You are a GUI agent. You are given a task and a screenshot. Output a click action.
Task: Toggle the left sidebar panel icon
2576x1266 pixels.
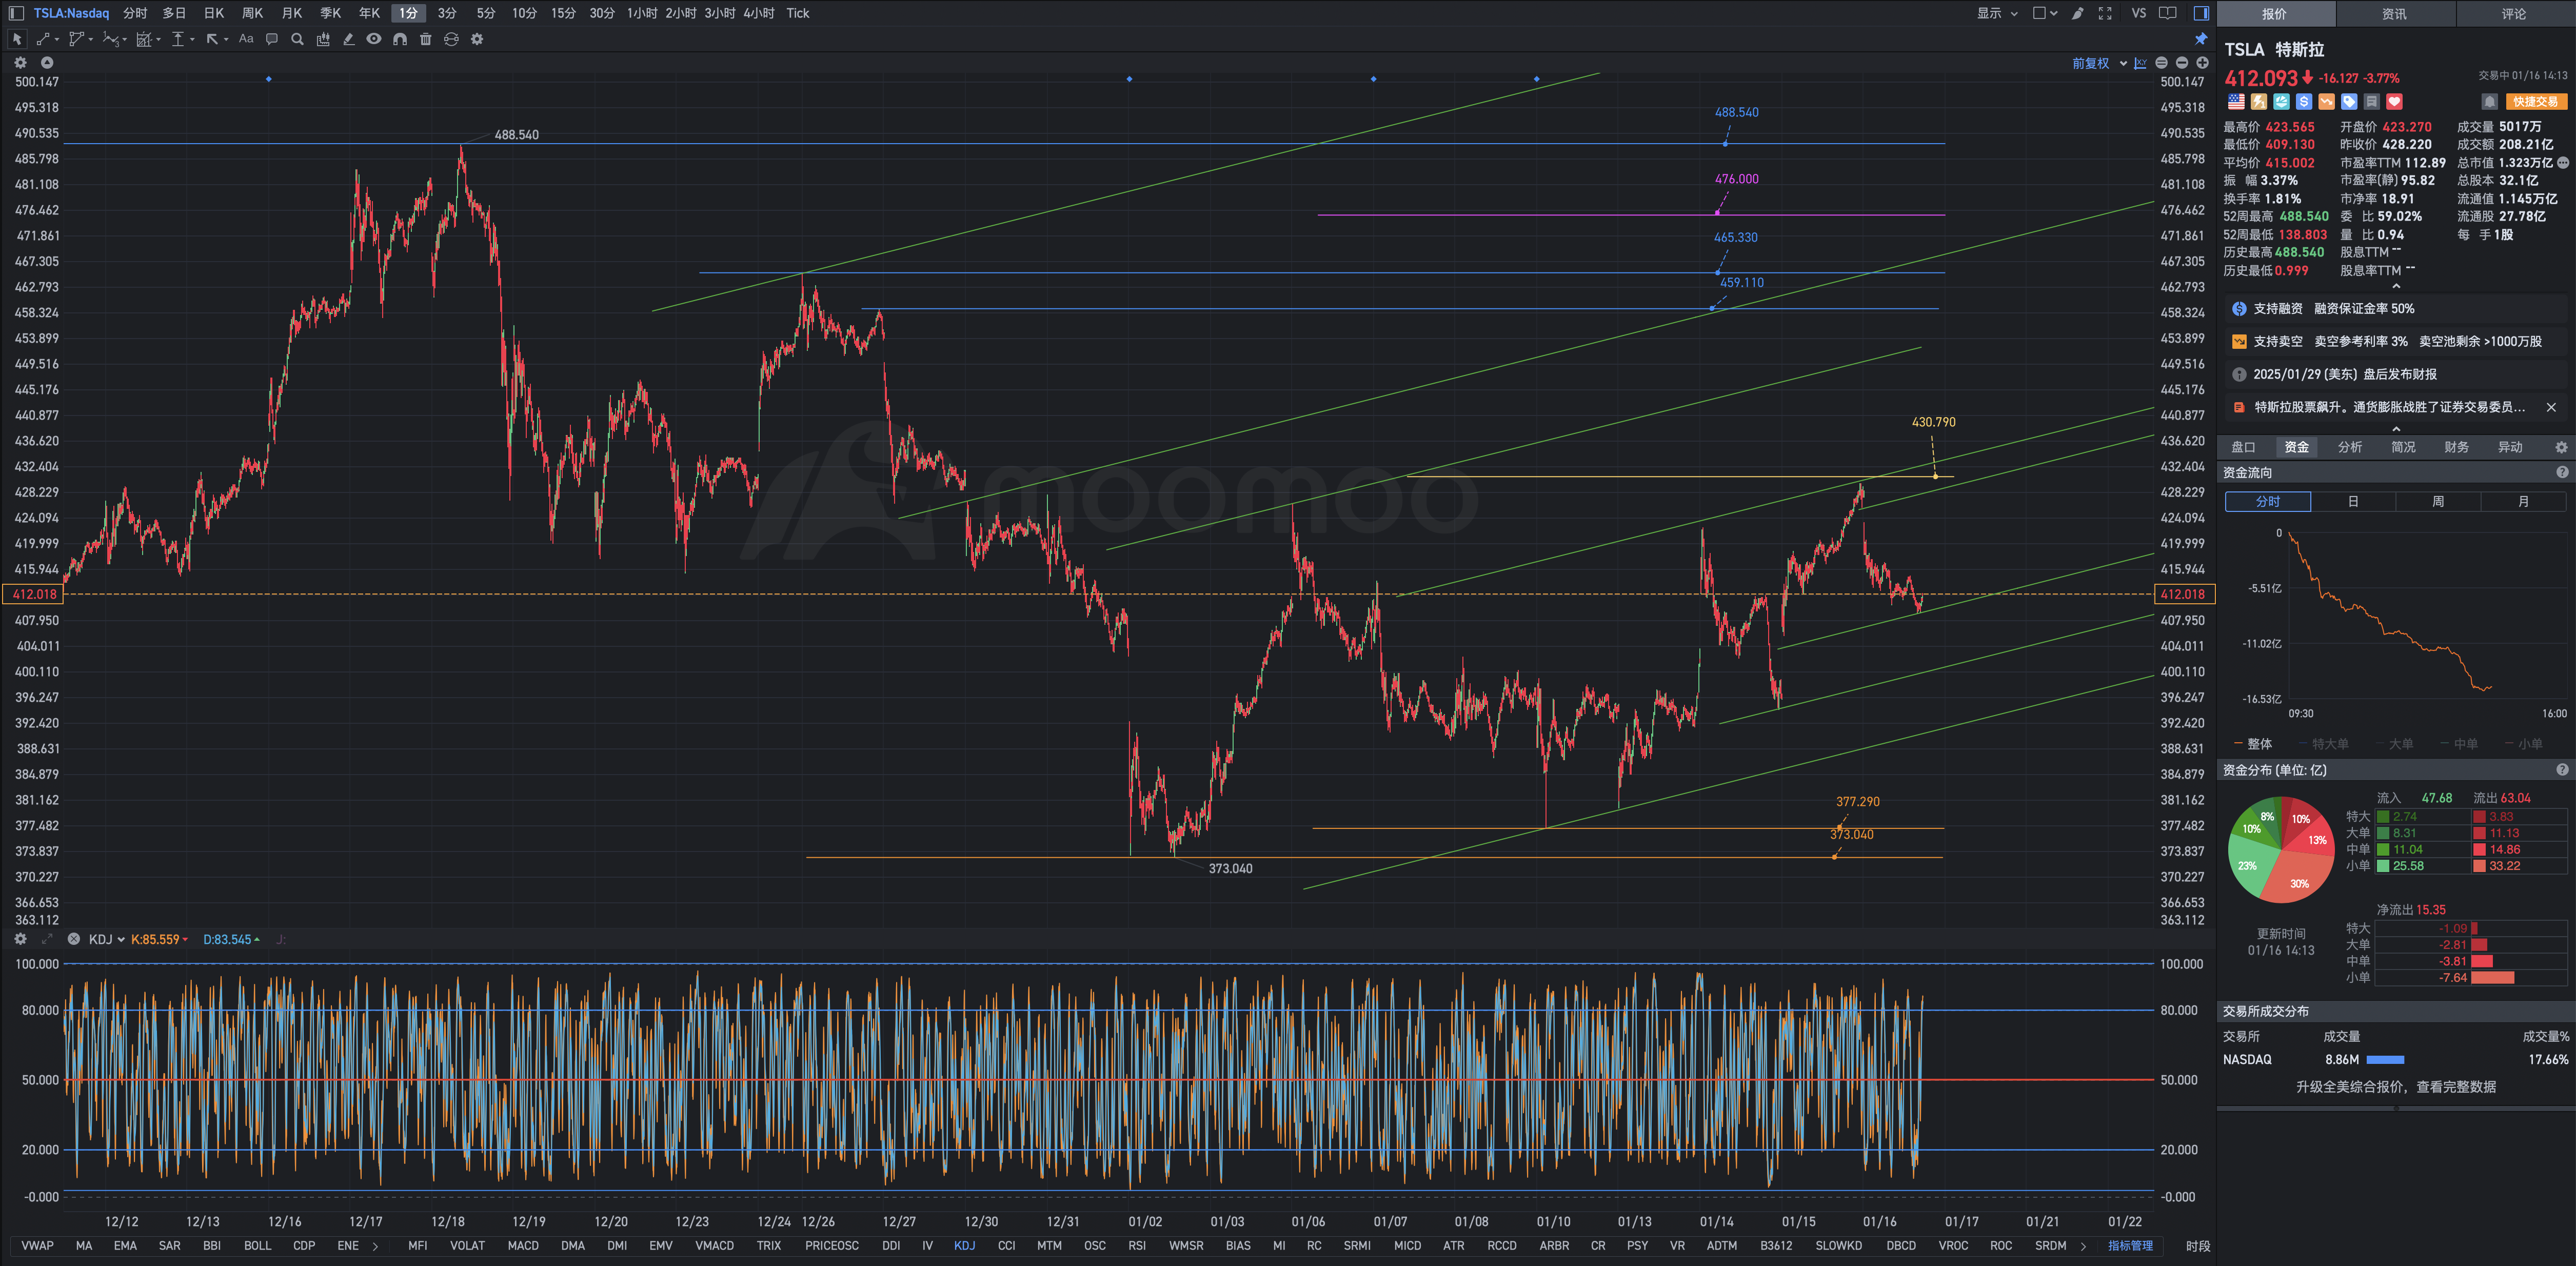coord(16,13)
